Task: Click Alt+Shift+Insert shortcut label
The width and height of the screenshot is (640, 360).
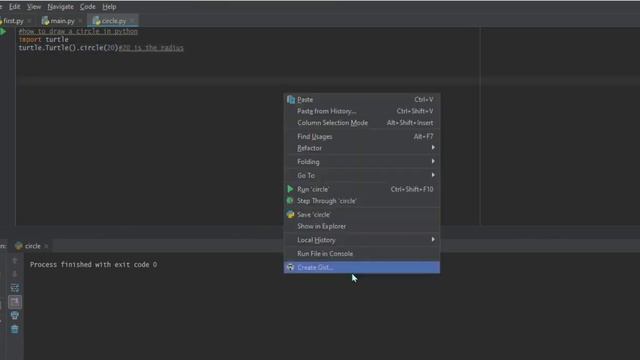Action: 410,123
